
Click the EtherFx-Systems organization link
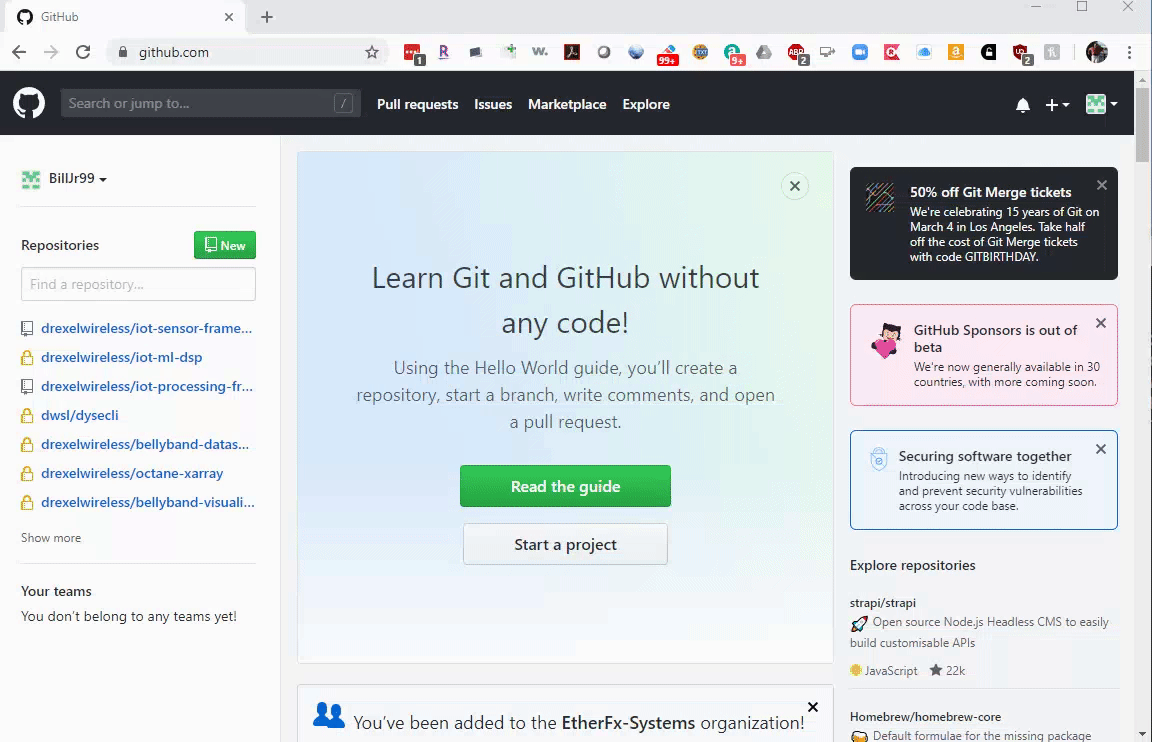[628, 723]
